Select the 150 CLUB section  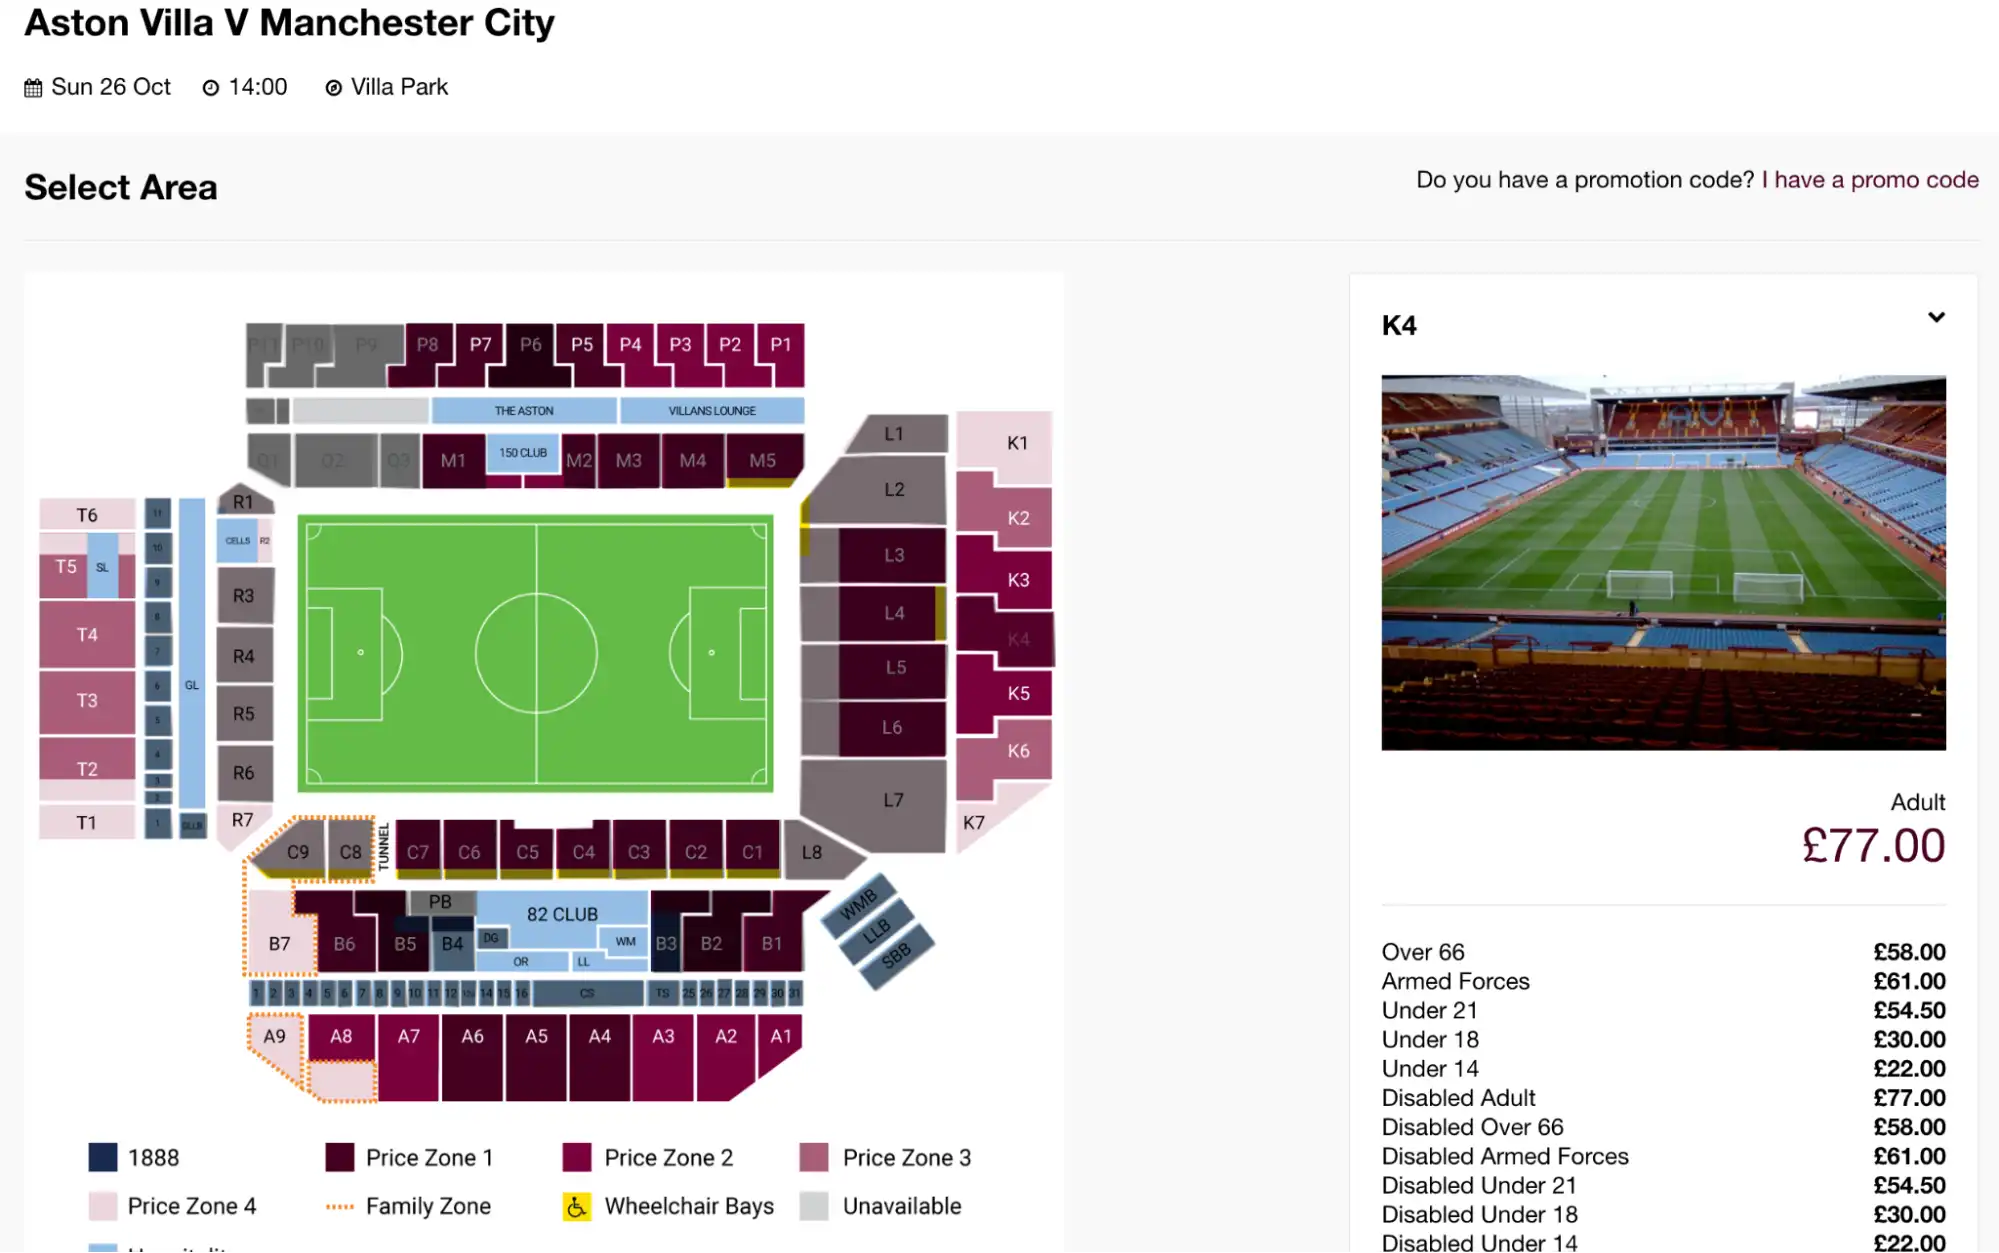tap(524, 453)
